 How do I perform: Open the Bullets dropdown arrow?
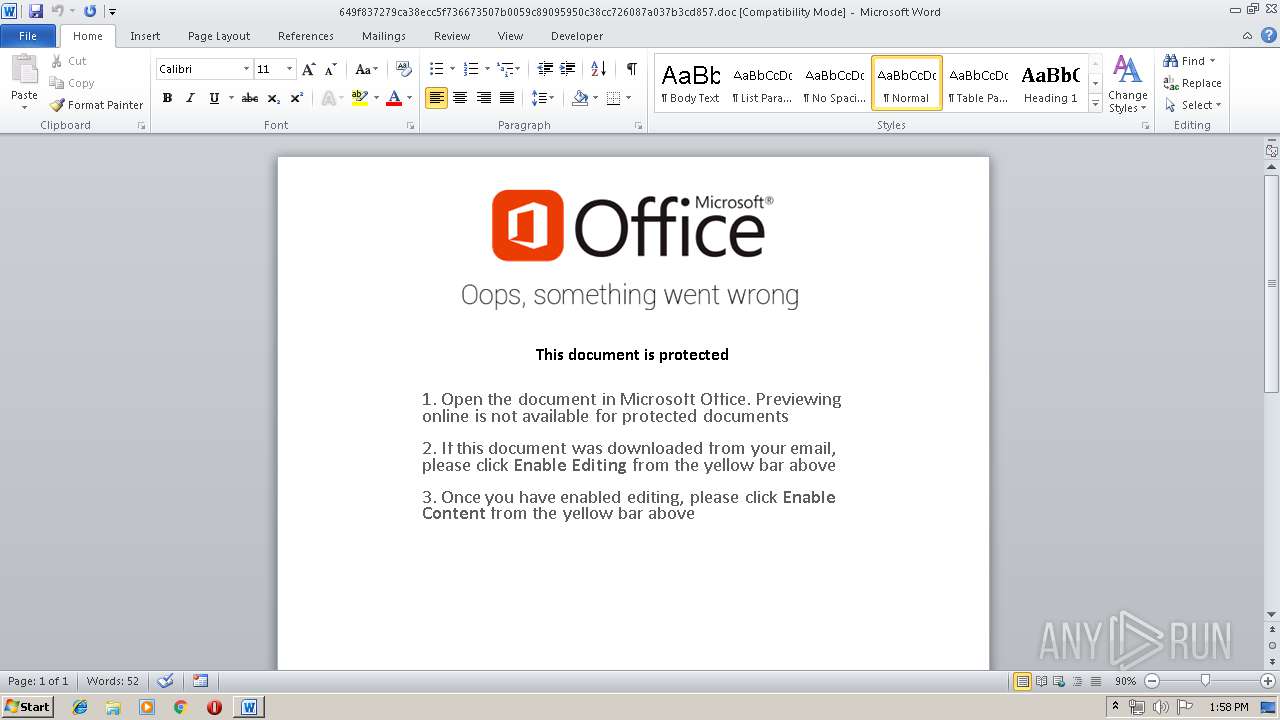point(452,69)
